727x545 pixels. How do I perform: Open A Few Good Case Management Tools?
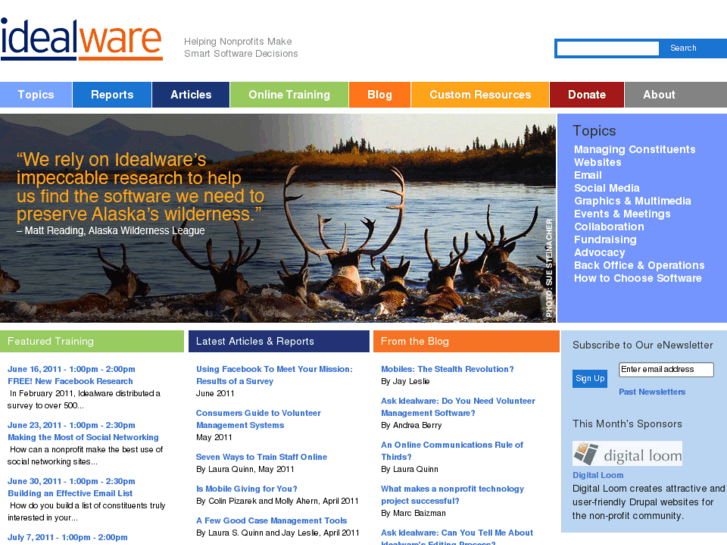[271, 521]
